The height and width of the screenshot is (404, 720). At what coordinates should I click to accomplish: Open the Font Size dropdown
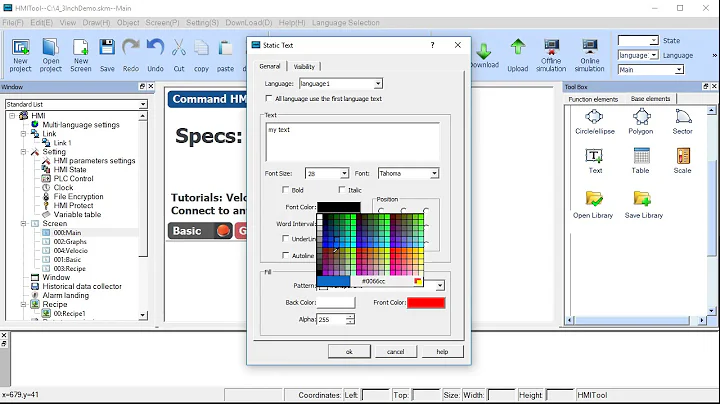[x=344, y=173]
